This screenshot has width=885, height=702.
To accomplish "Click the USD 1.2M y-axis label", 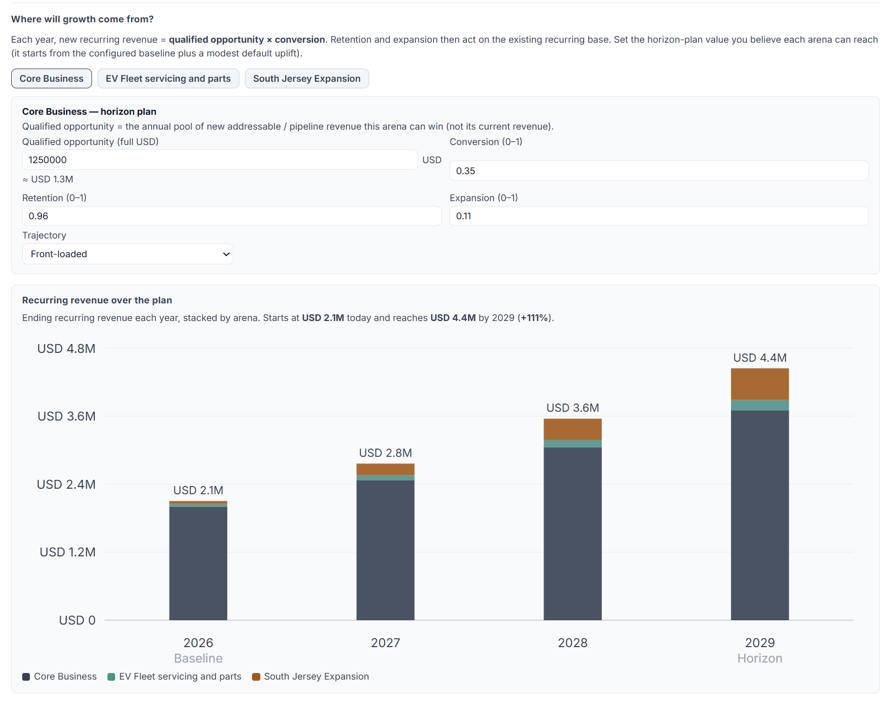I will point(67,552).
